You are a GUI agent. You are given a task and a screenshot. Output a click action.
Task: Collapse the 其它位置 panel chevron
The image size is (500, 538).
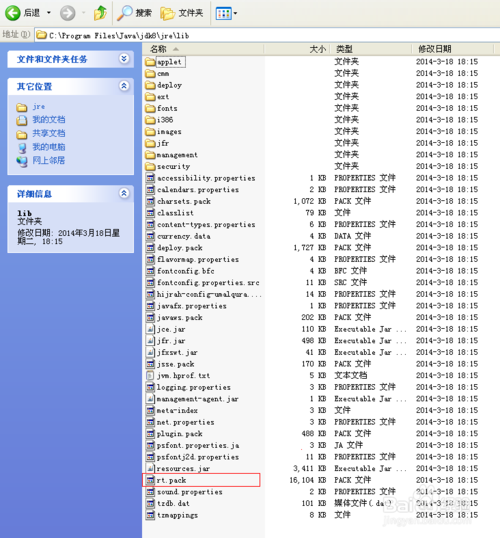pyautogui.click(x=124, y=86)
